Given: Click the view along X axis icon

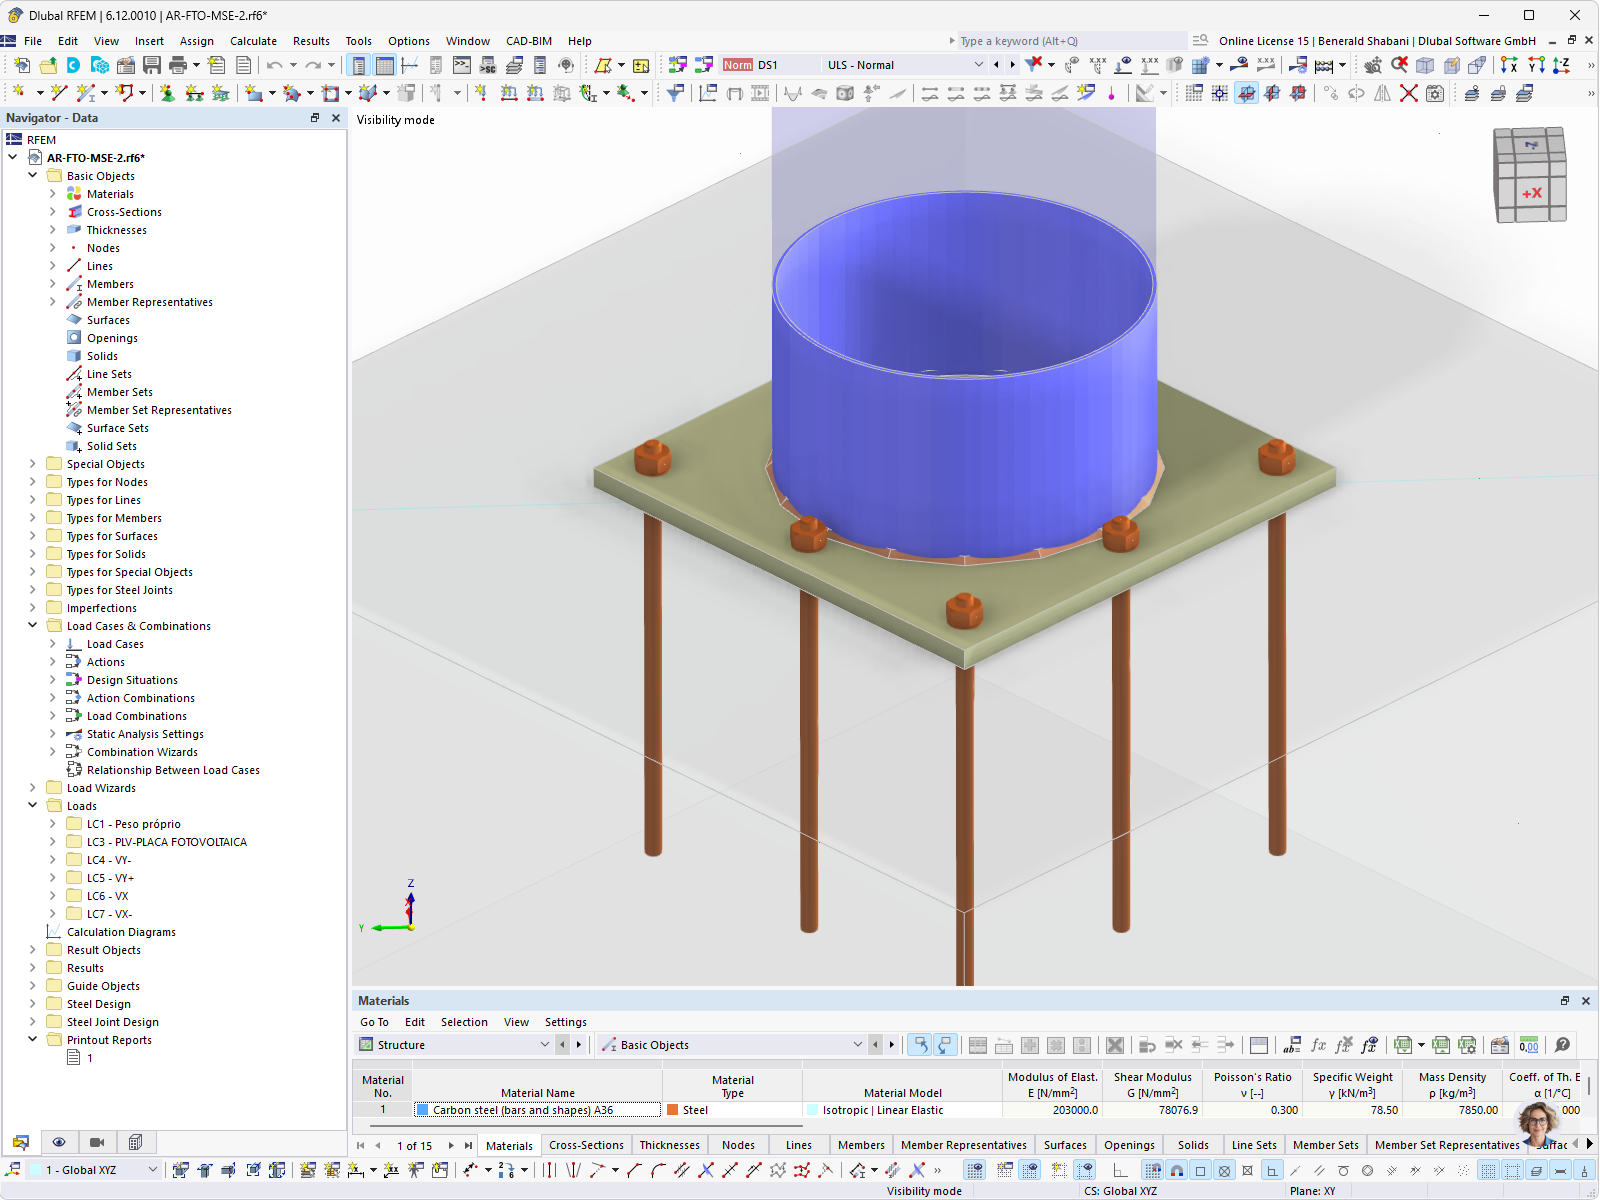Looking at the screenshot, I should 1509,65.
